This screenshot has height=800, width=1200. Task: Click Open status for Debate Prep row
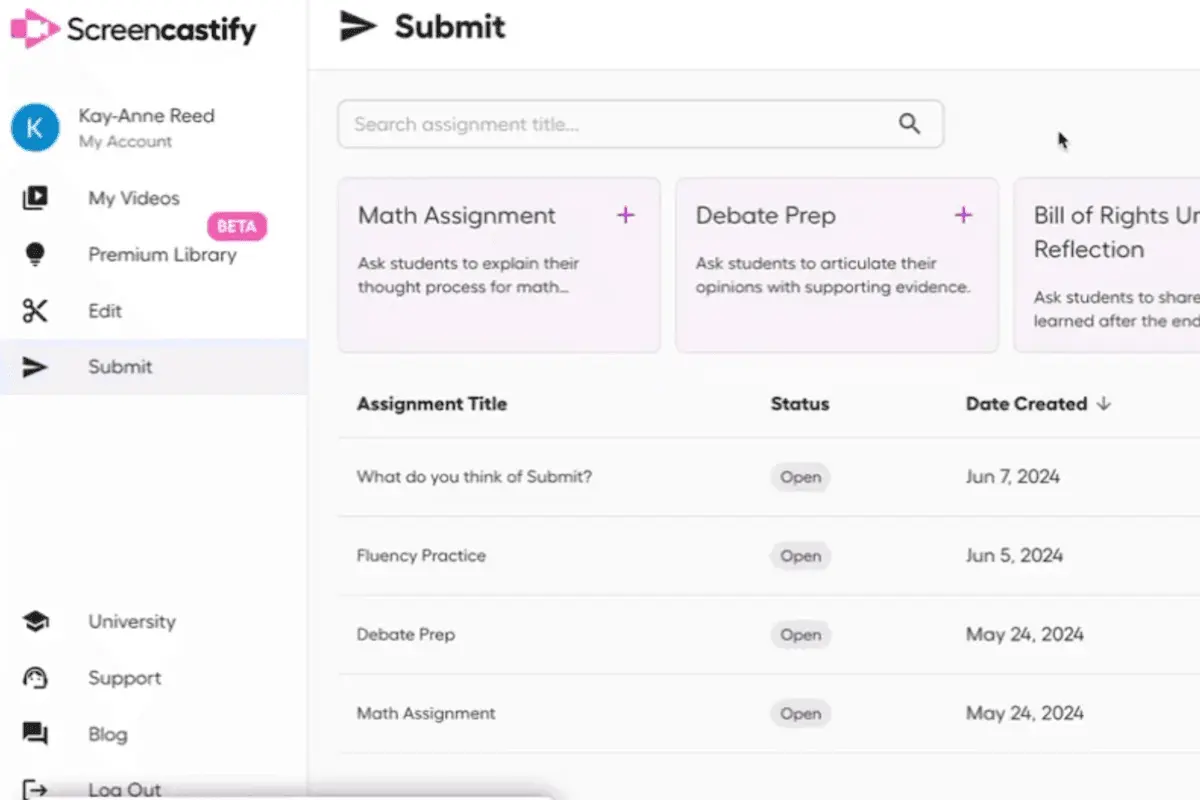800,635
